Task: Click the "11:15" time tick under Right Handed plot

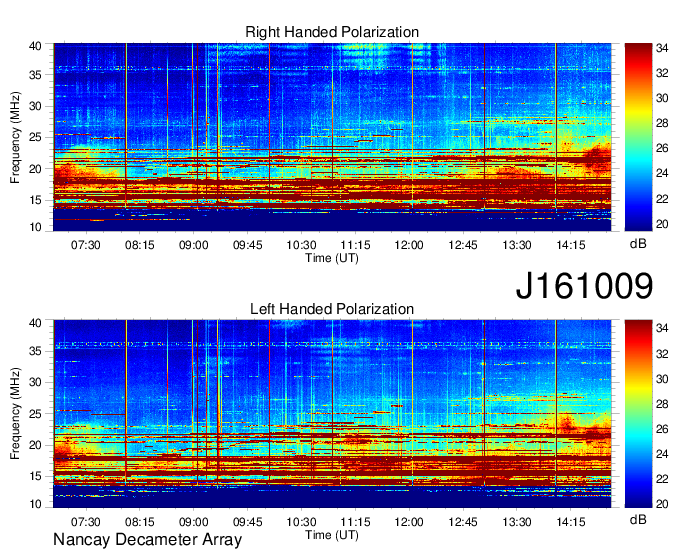Action: tap(355, 245)
